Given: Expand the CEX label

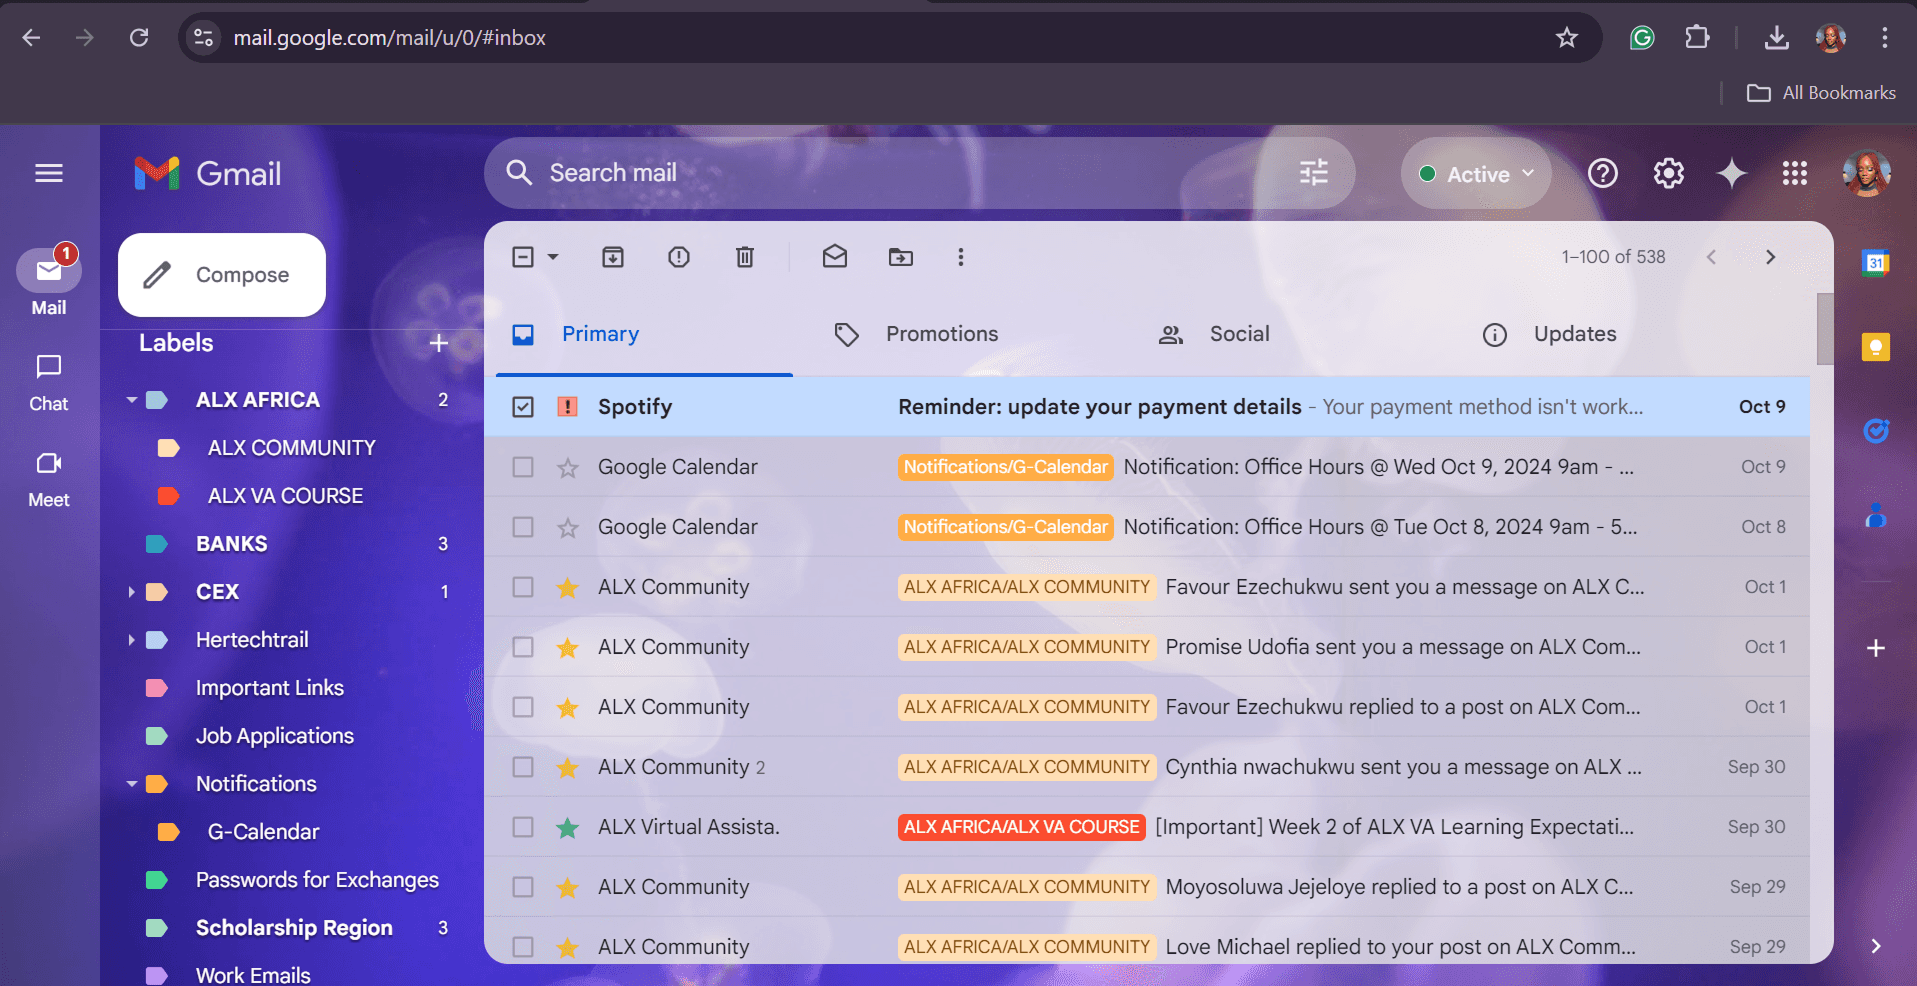Looking at the screenshot, I should coord(131,592).
